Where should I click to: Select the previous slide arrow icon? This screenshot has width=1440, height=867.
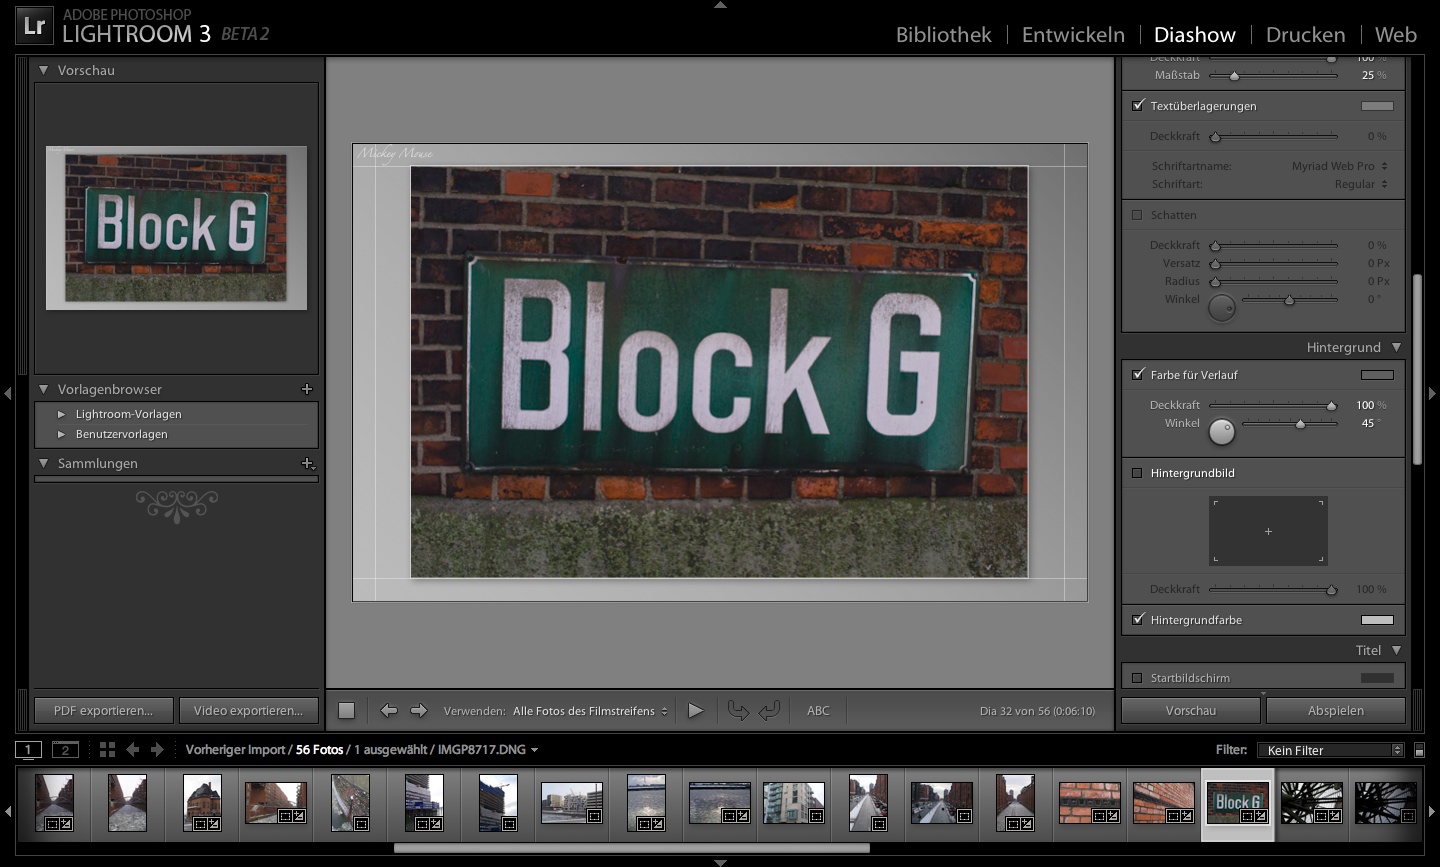[389, 710]
